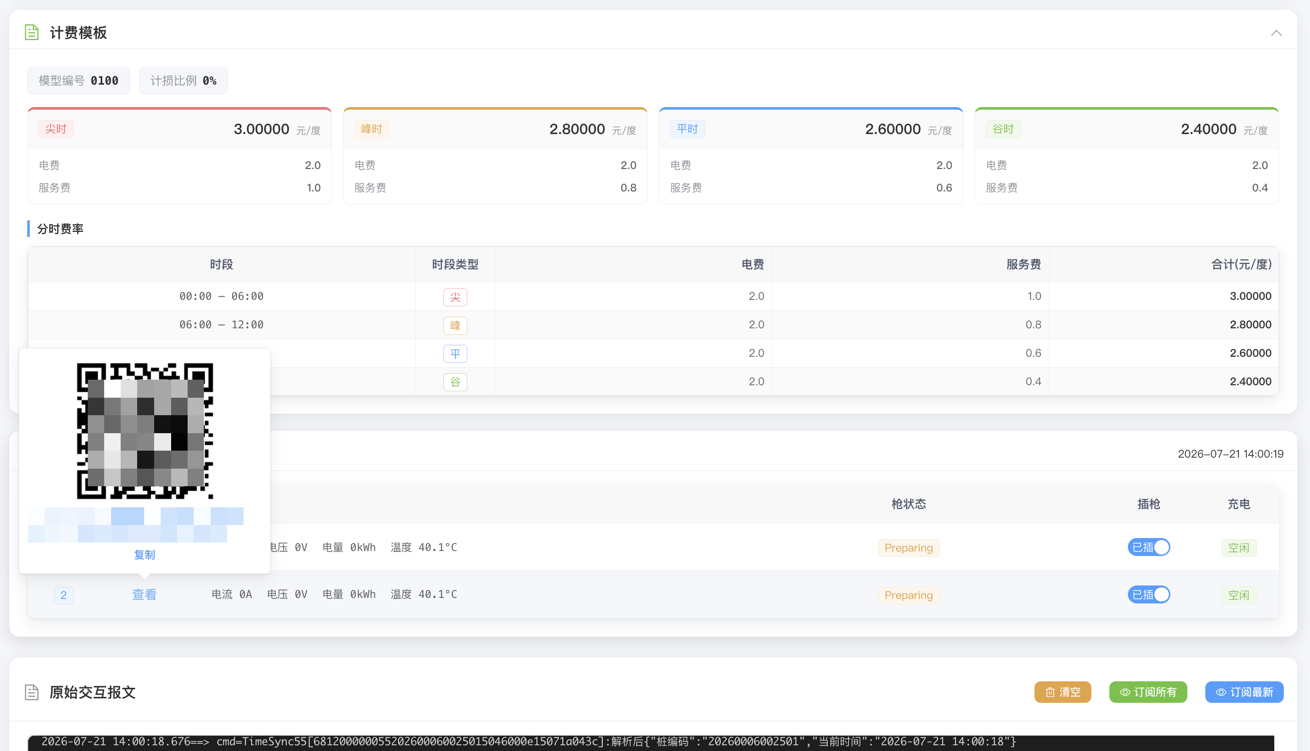Screen dimensions: 1310x751
Task: Open 查看 link for gun 2
Action: [144, 595]
